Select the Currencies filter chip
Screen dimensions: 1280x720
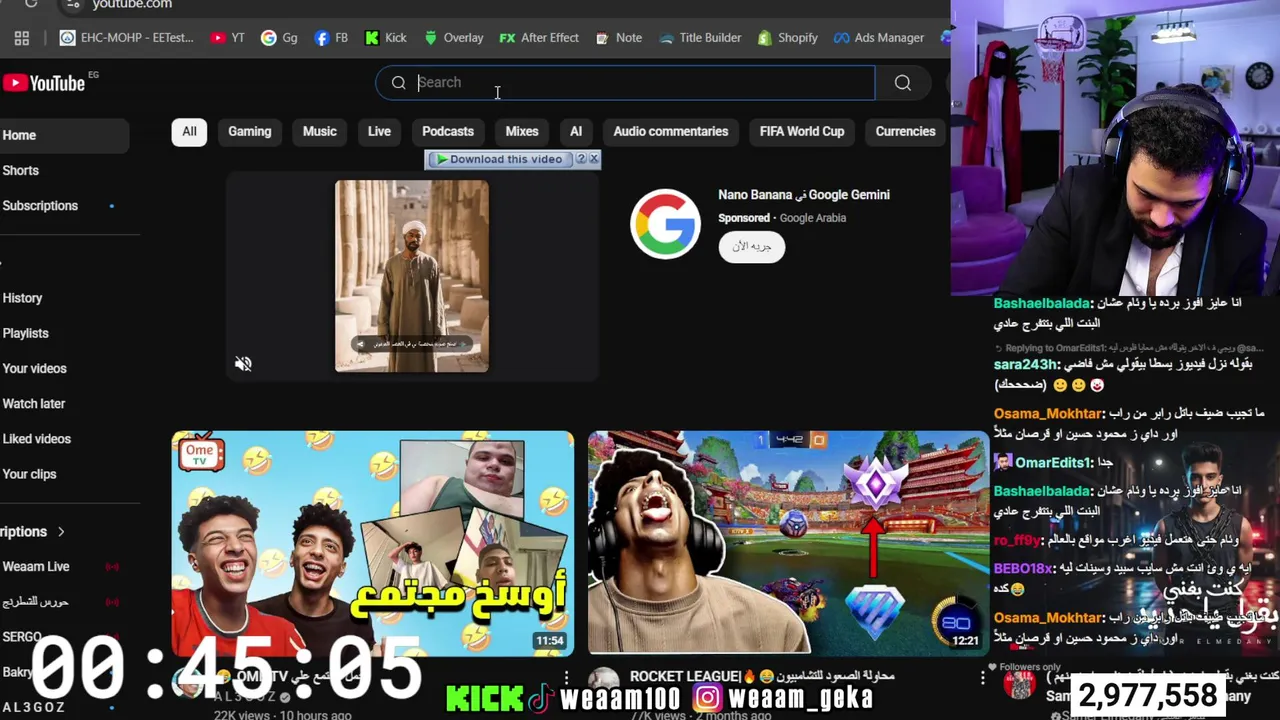[x=905, y=132]
